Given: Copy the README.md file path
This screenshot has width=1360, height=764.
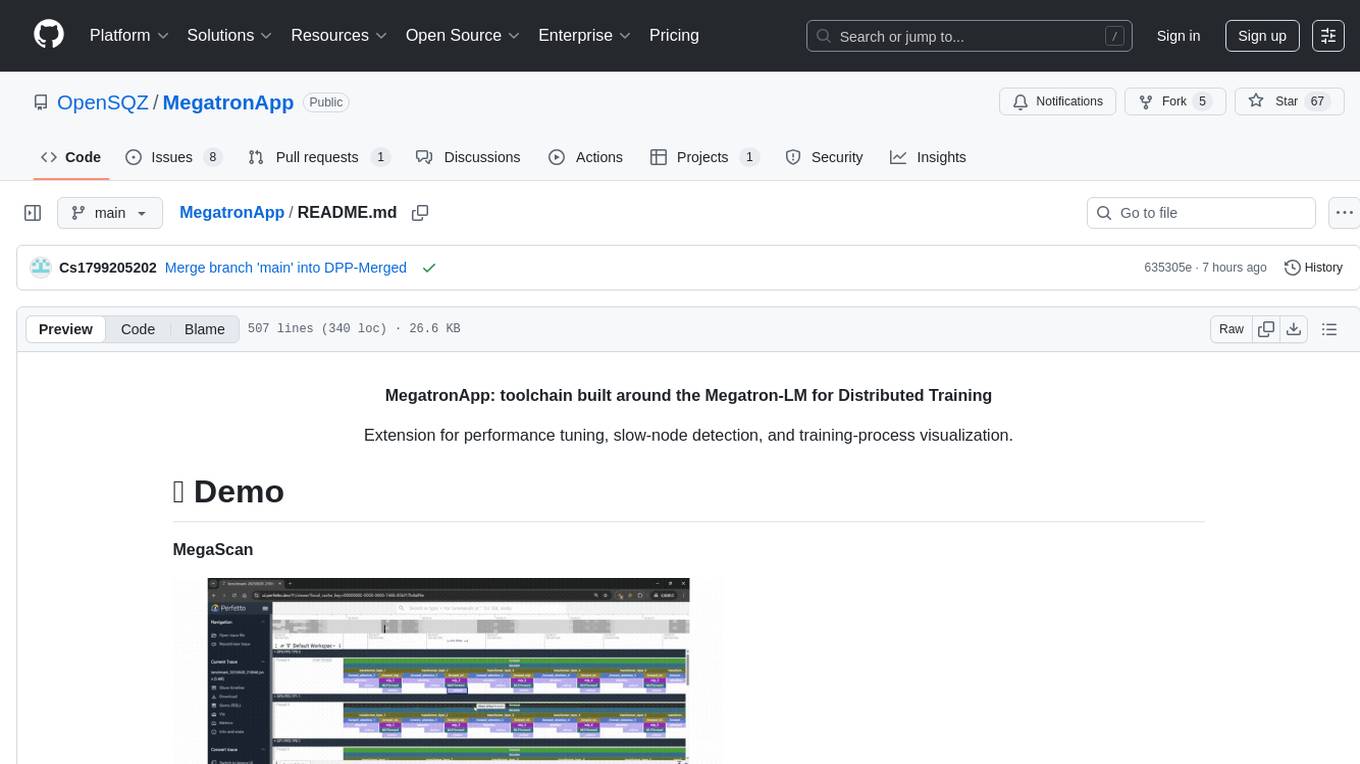Looking at the screenshot, I should [x=420, y=213].
